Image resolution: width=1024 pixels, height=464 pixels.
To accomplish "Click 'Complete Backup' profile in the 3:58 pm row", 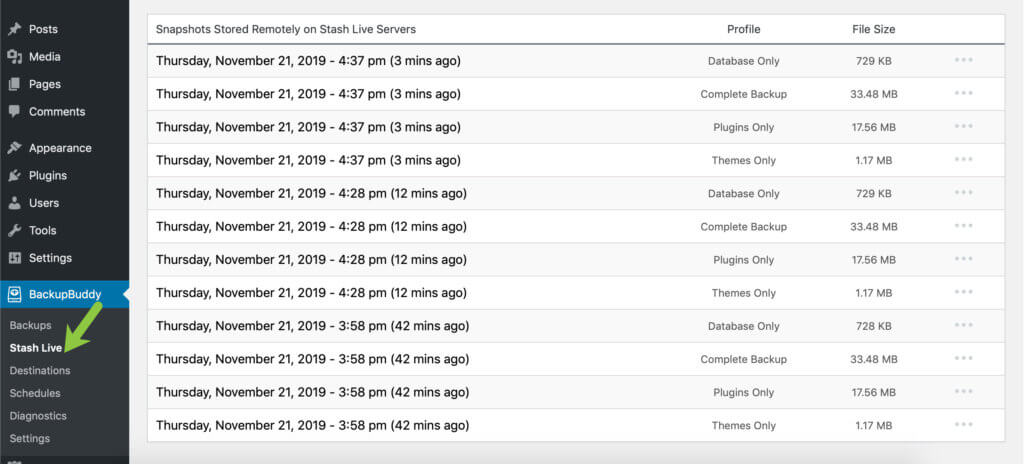I will pos(744,359).
